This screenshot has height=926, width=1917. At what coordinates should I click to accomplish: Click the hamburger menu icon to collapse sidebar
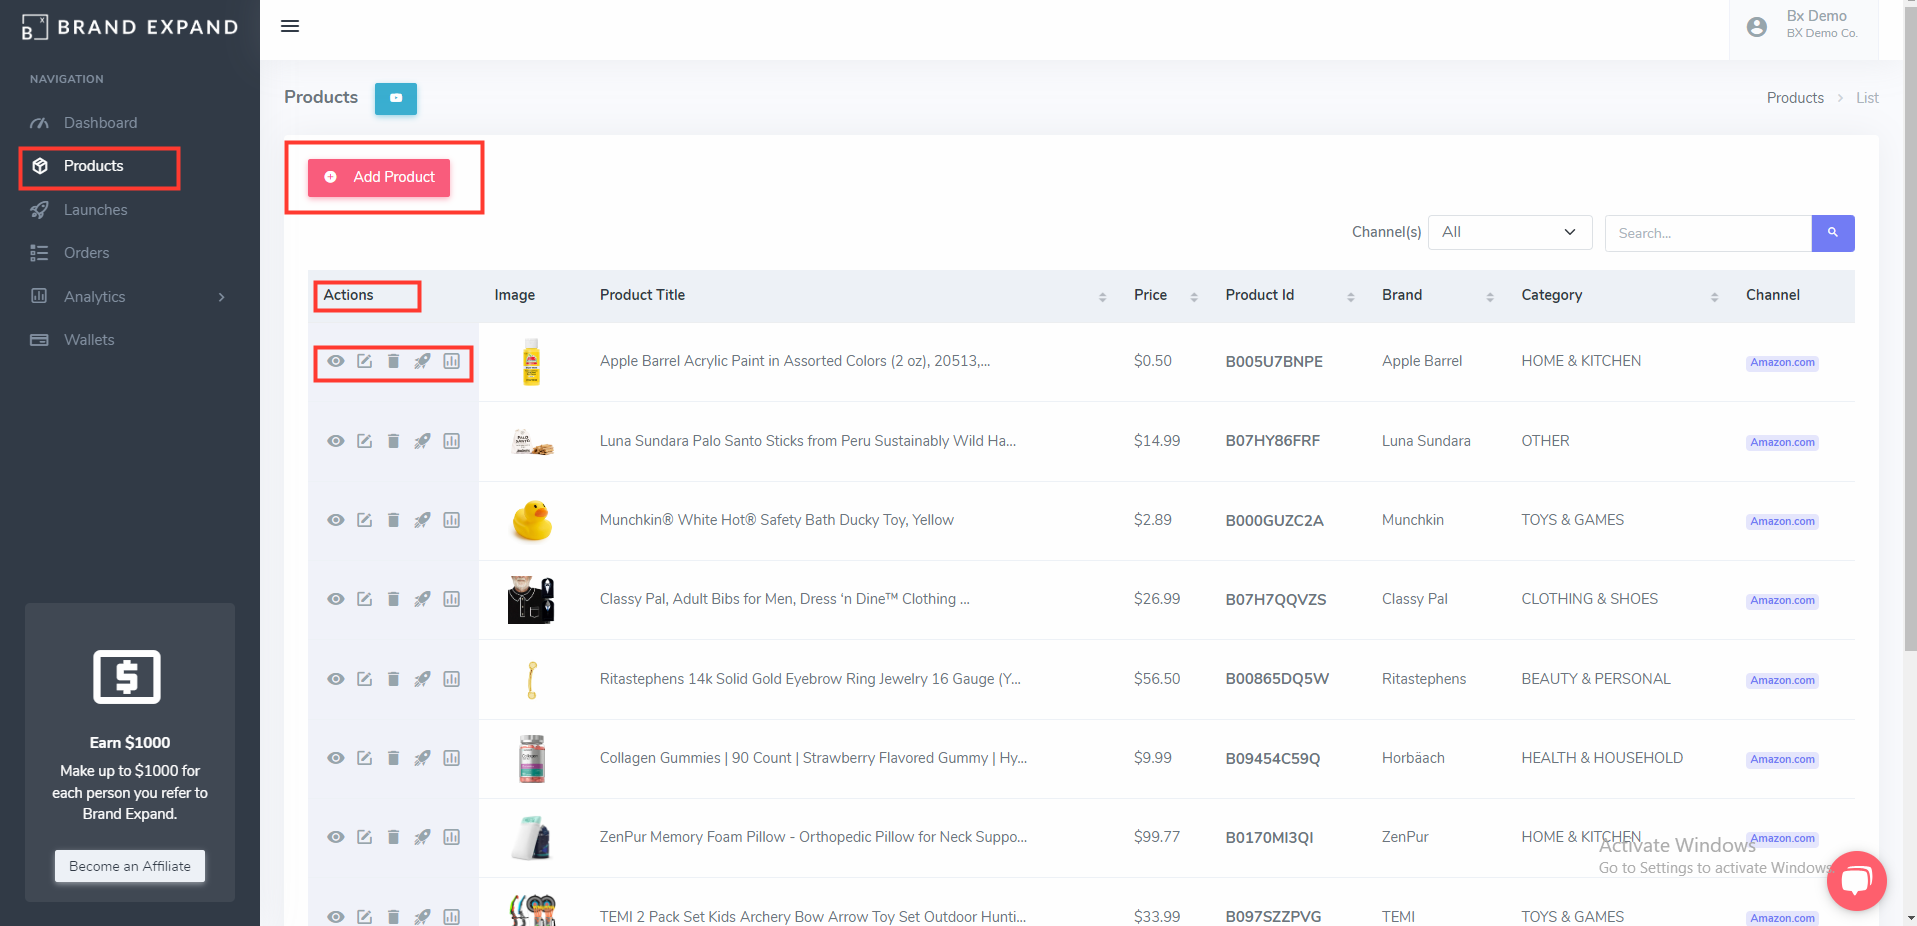[290, 26]
